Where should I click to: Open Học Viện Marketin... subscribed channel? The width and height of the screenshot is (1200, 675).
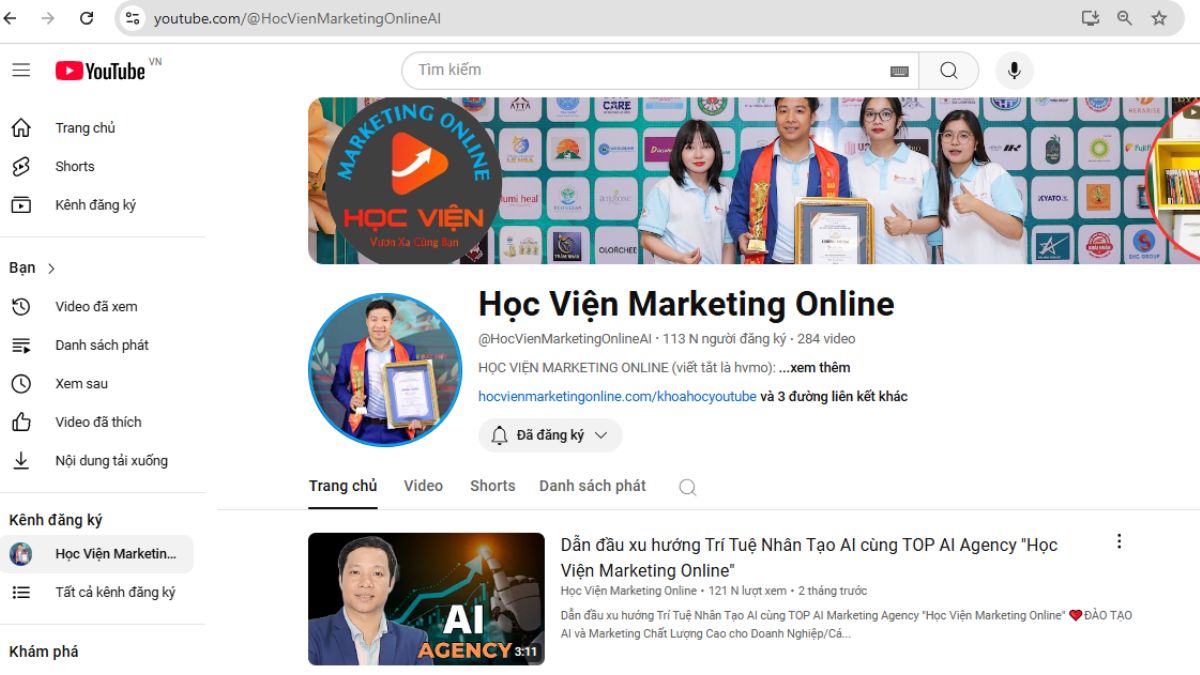coord(97,554)
